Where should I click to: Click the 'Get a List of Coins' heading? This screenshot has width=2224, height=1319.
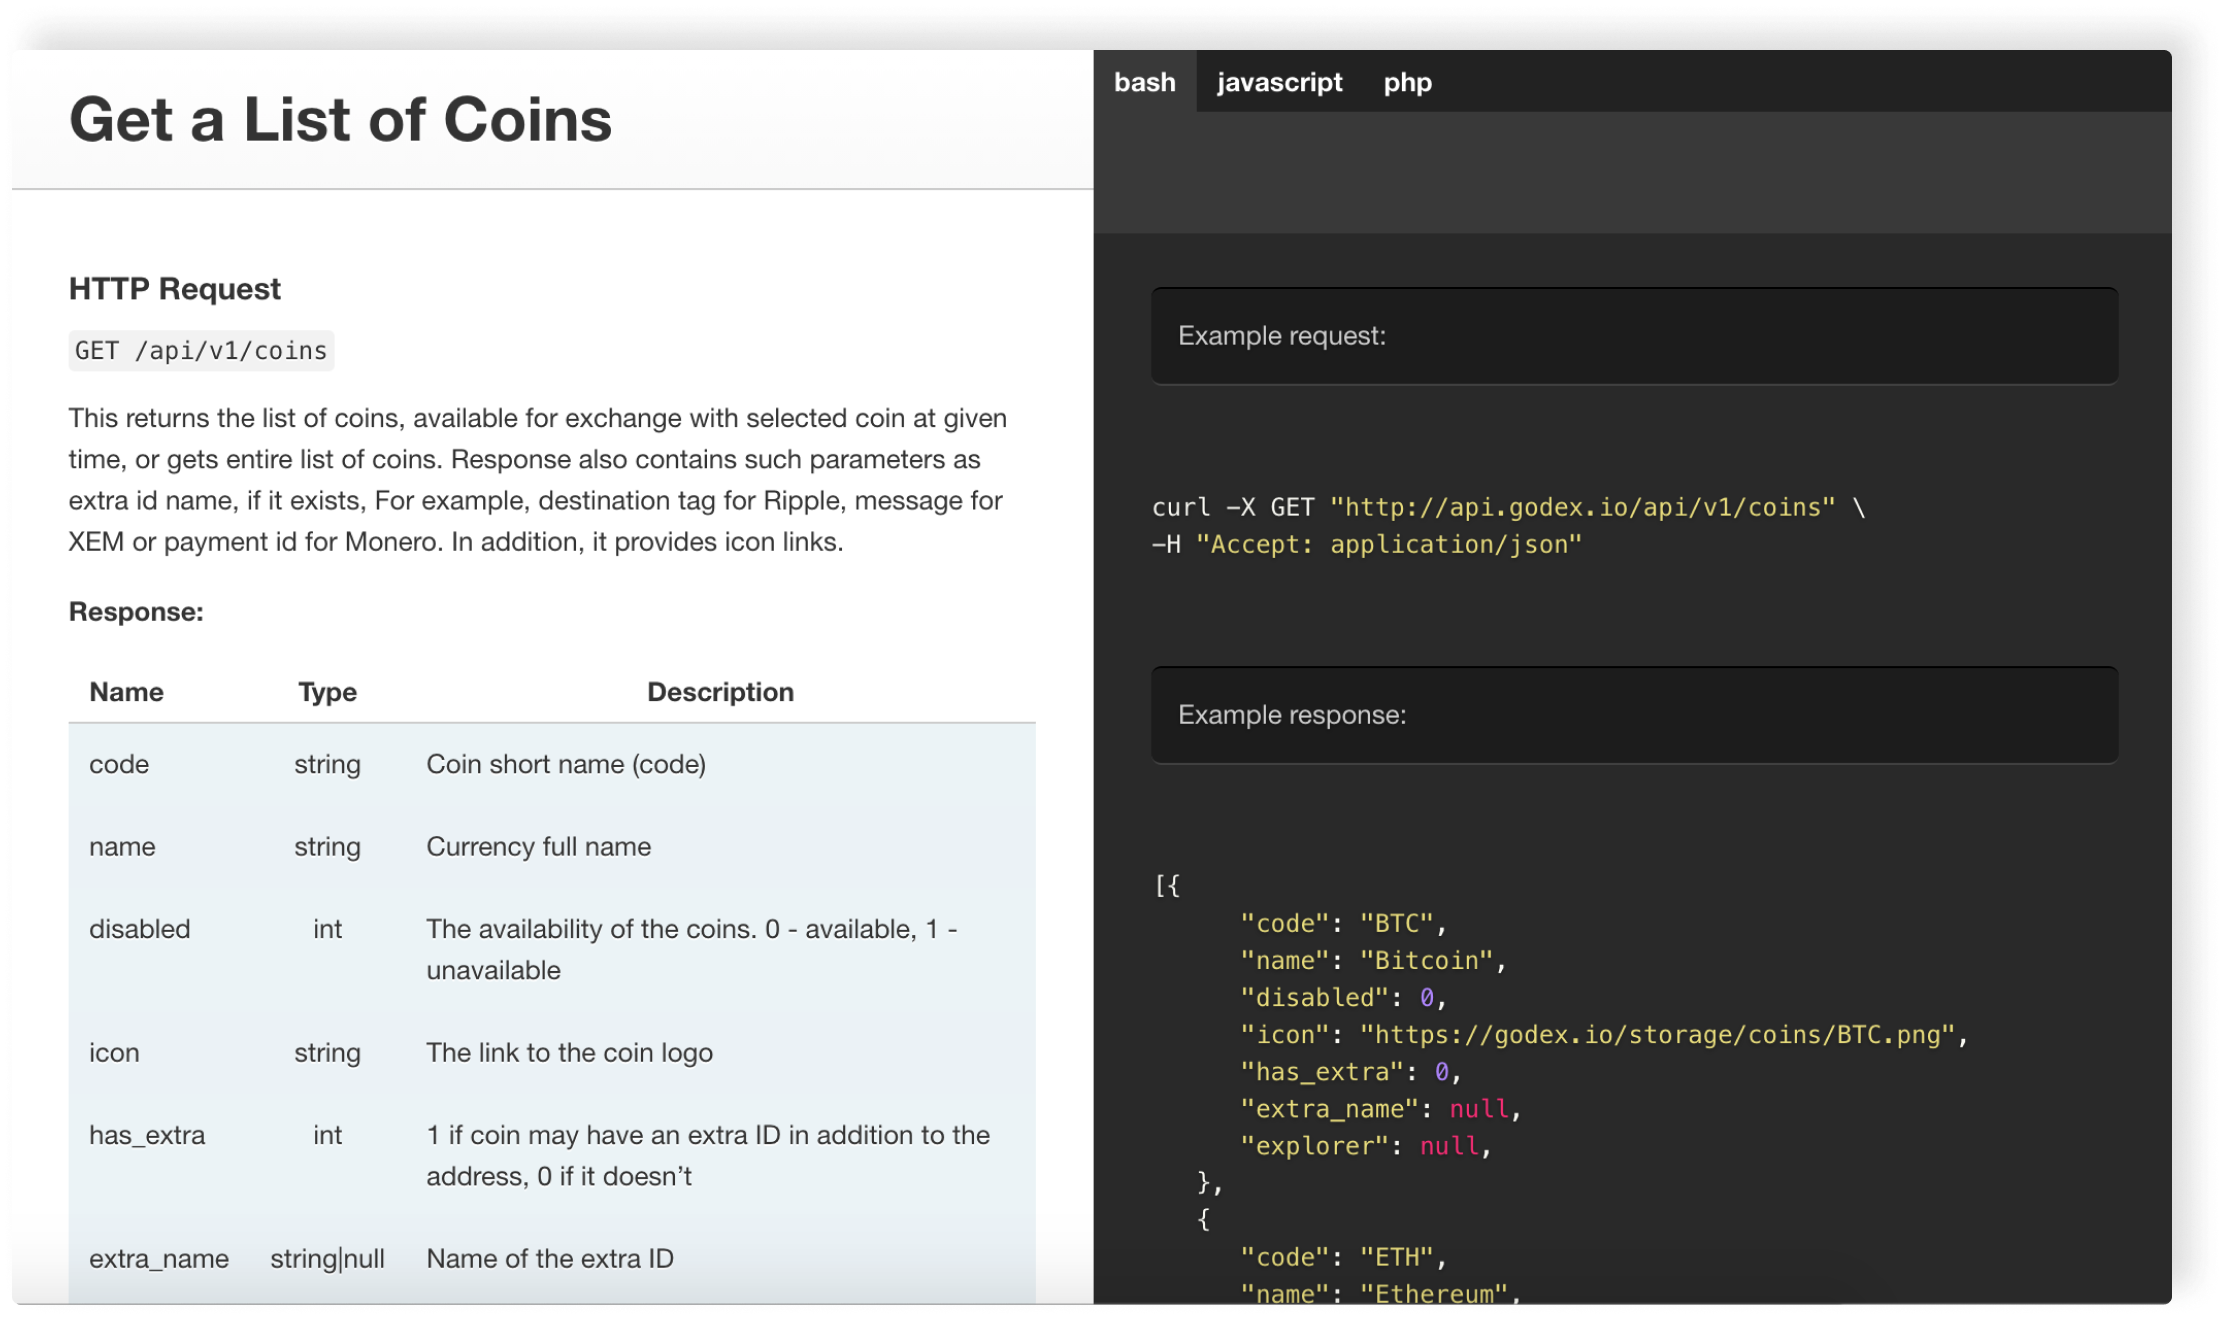pos(340,120)
